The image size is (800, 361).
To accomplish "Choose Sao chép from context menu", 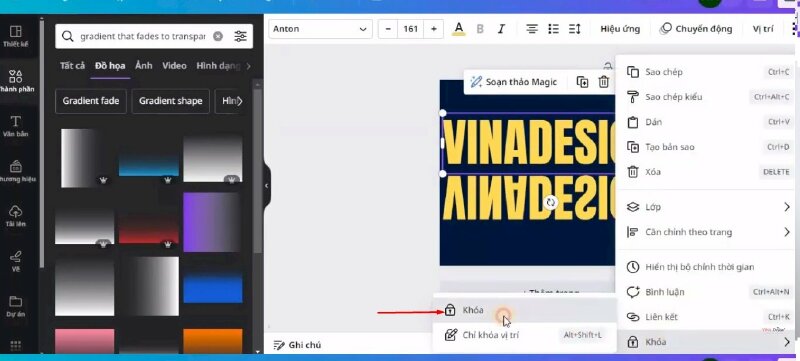I will pyautogui.click(x=708, y=72).
